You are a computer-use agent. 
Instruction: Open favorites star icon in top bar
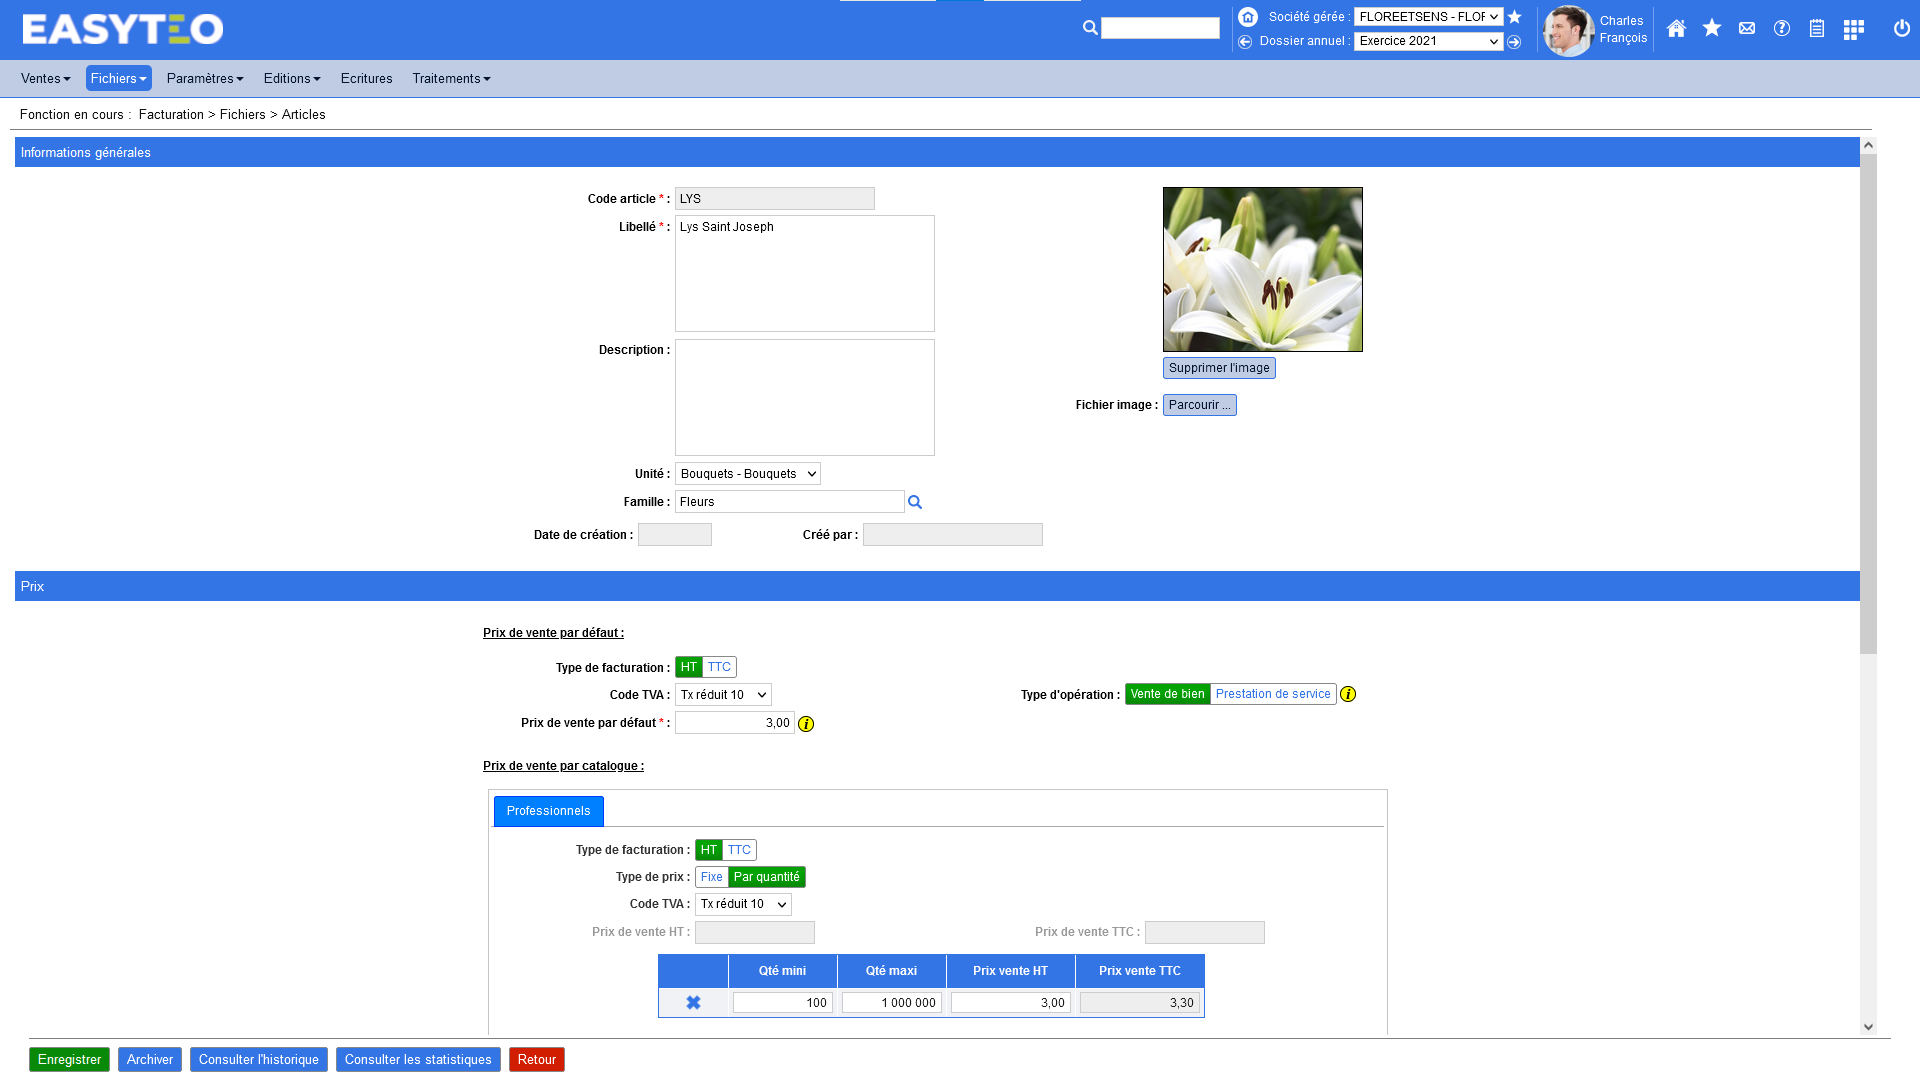click(1711, 29)
